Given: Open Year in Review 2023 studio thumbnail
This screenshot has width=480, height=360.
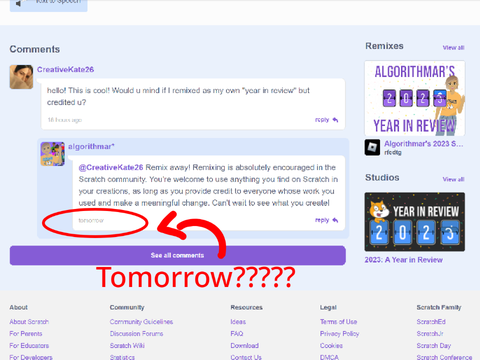Looking at the screenshot, I should (415, 222).
